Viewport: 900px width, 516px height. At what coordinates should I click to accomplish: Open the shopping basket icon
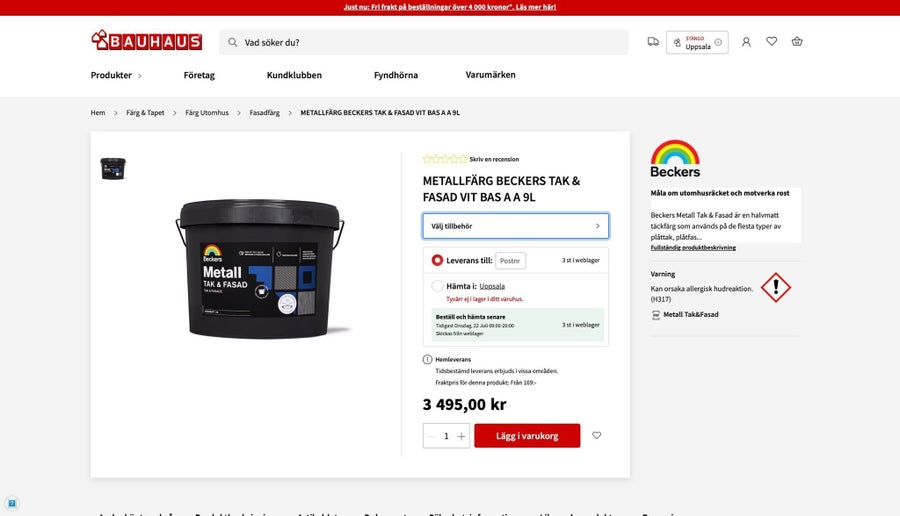797,41
